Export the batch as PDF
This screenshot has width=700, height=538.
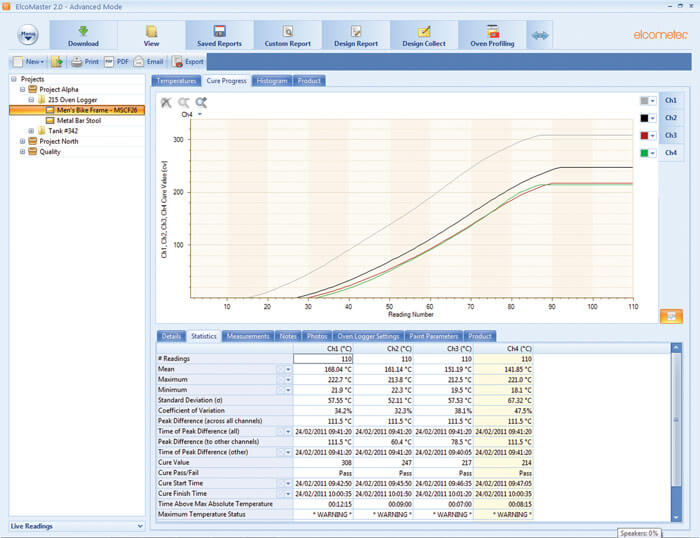[116, 62]
